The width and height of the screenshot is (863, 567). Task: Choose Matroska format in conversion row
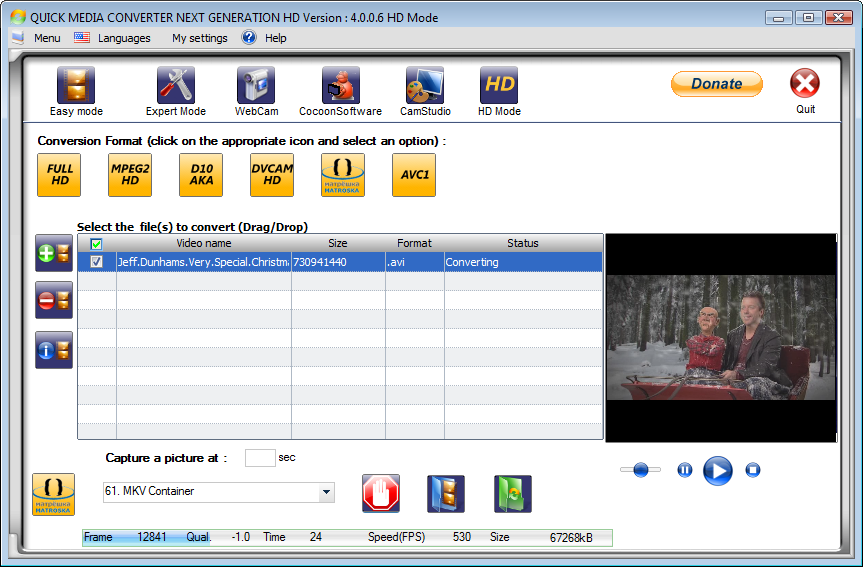(x=343, y=175)
